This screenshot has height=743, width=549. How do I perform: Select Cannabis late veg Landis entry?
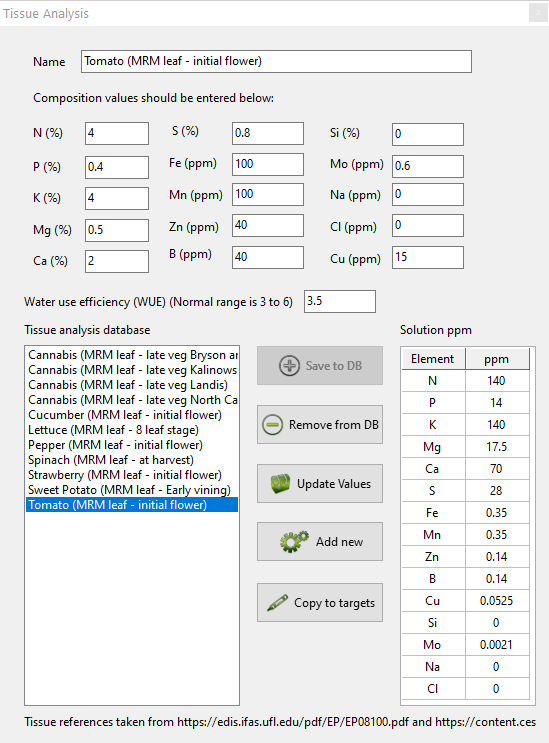point(128,385)
